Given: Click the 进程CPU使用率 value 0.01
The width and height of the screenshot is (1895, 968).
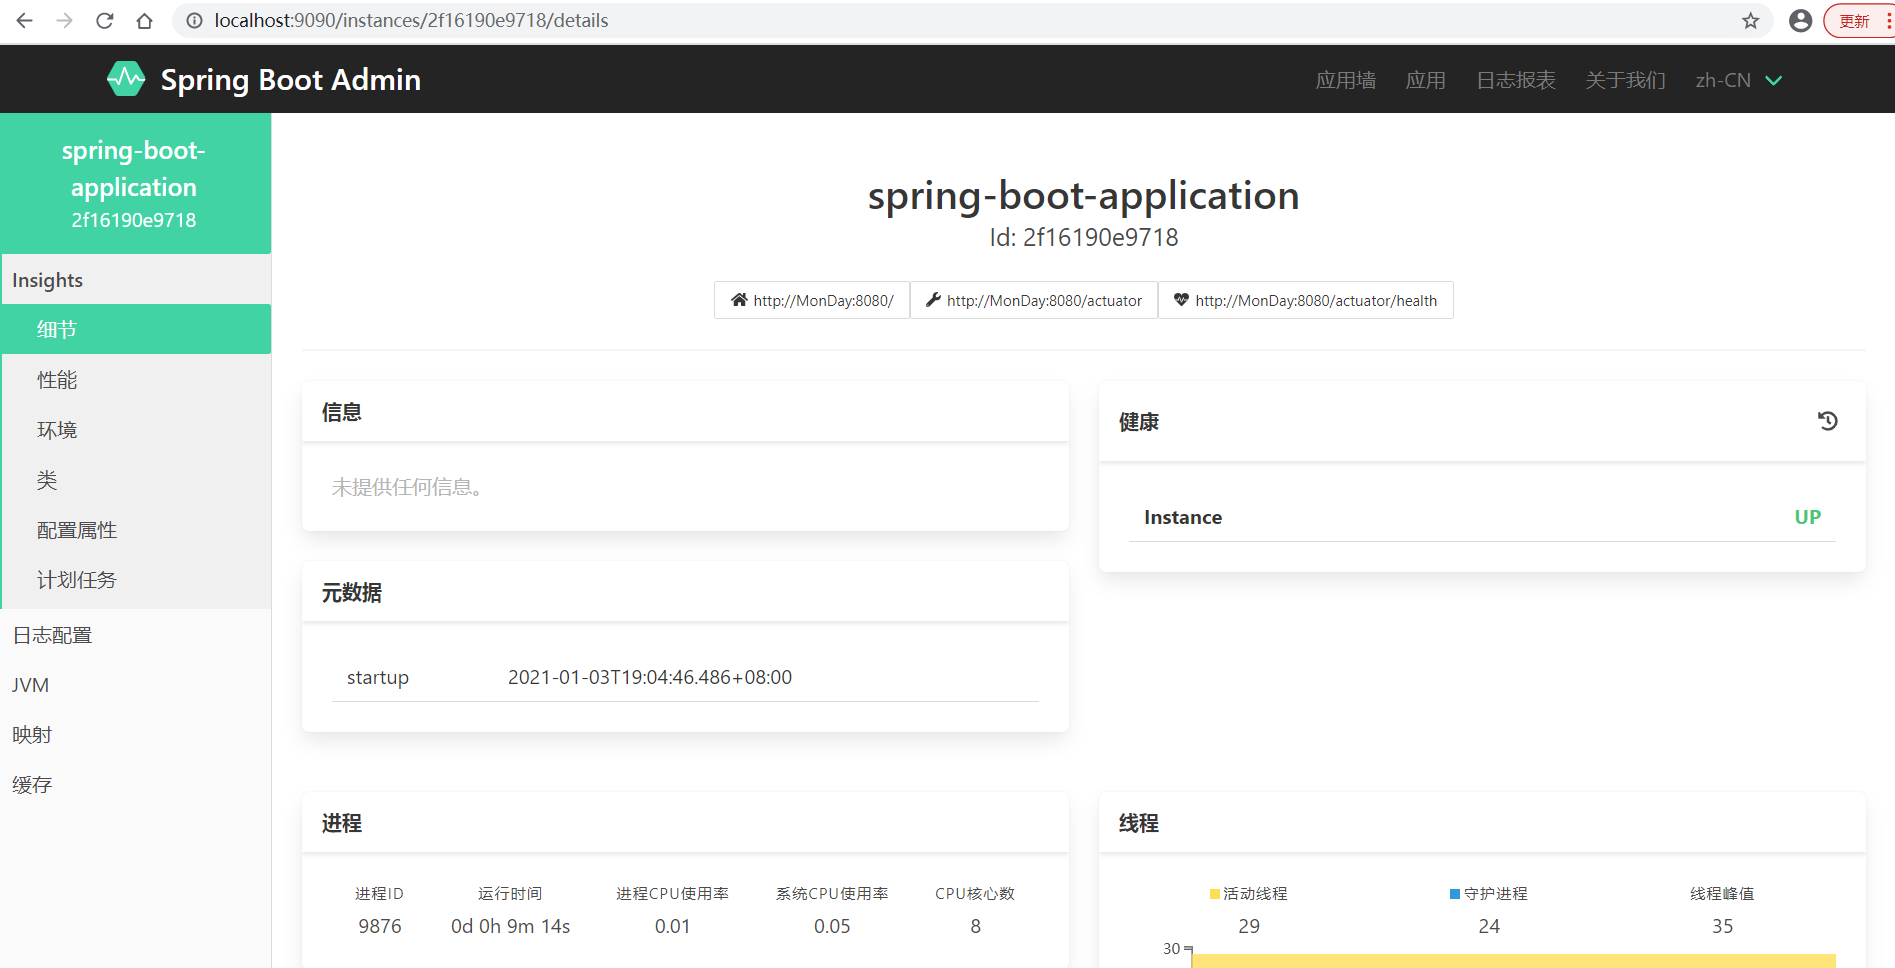Looking at the screenshot, I should coord(672,926).
